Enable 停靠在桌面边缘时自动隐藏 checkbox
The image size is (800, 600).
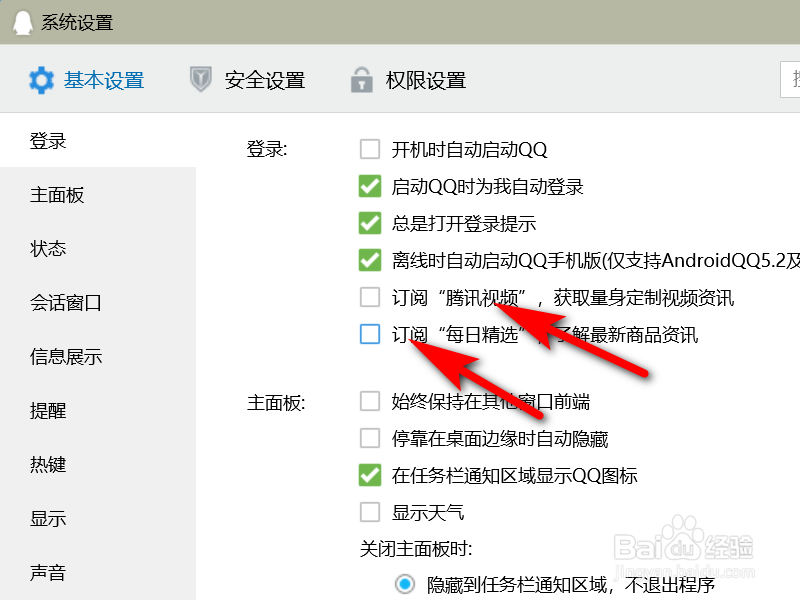click(370, 438)
